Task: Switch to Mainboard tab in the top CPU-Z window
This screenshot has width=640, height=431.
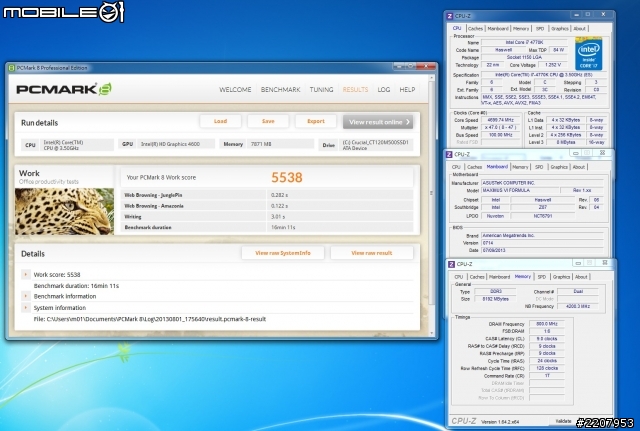Action: 498,29
